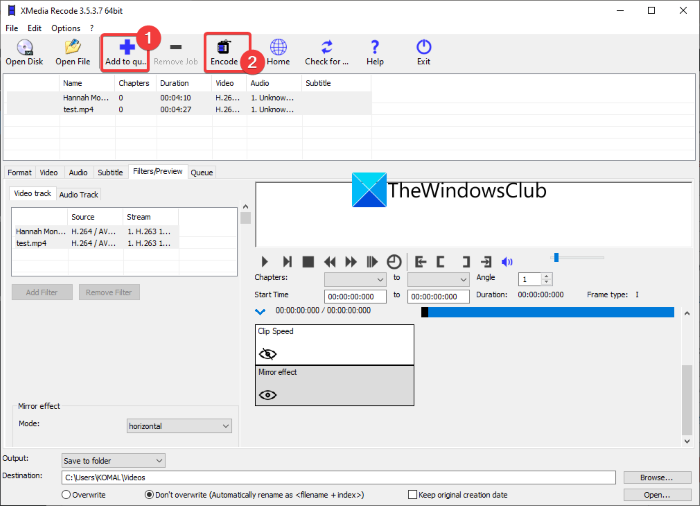The height and width of the screenshot is (506, 700).
Task: Open Disk from the toolbar
Action: pos(25,52)
